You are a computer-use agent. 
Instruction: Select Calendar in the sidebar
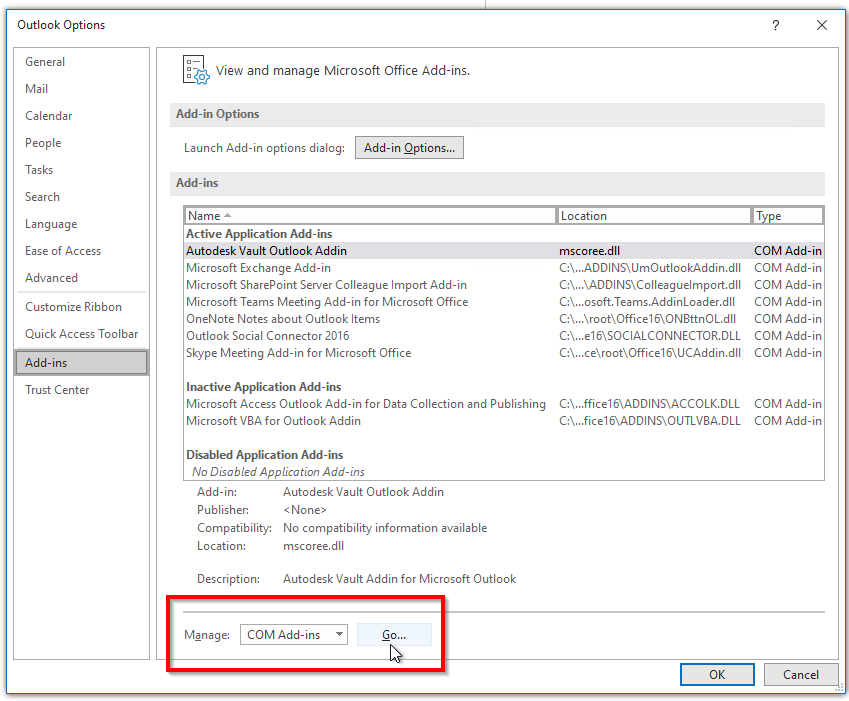[x=48, y=116]
